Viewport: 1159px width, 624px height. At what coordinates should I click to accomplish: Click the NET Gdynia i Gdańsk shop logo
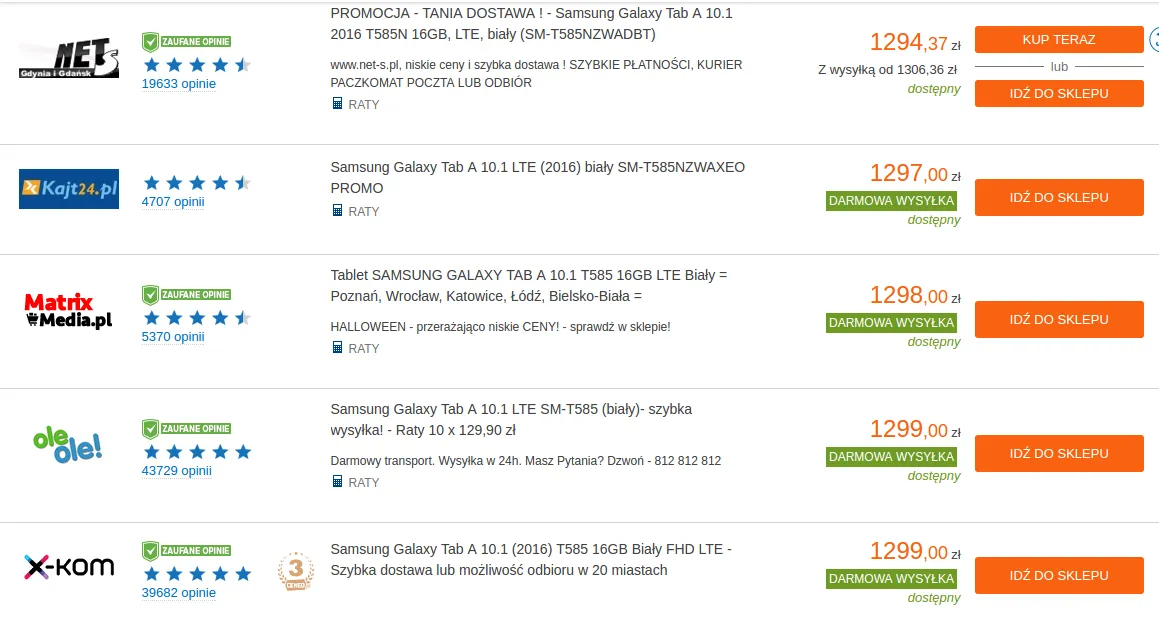pyautogui.click(x=69, y=59)
